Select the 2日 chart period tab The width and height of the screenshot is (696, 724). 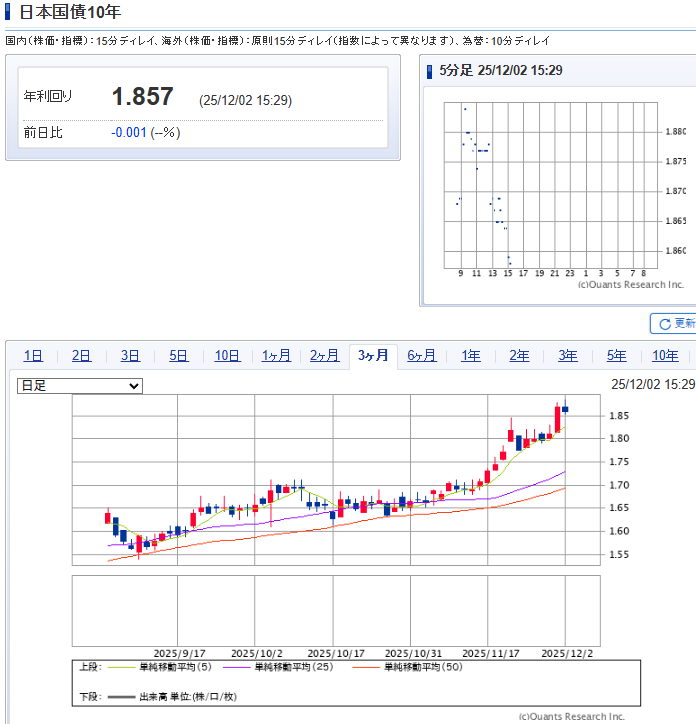pos(81,355)
